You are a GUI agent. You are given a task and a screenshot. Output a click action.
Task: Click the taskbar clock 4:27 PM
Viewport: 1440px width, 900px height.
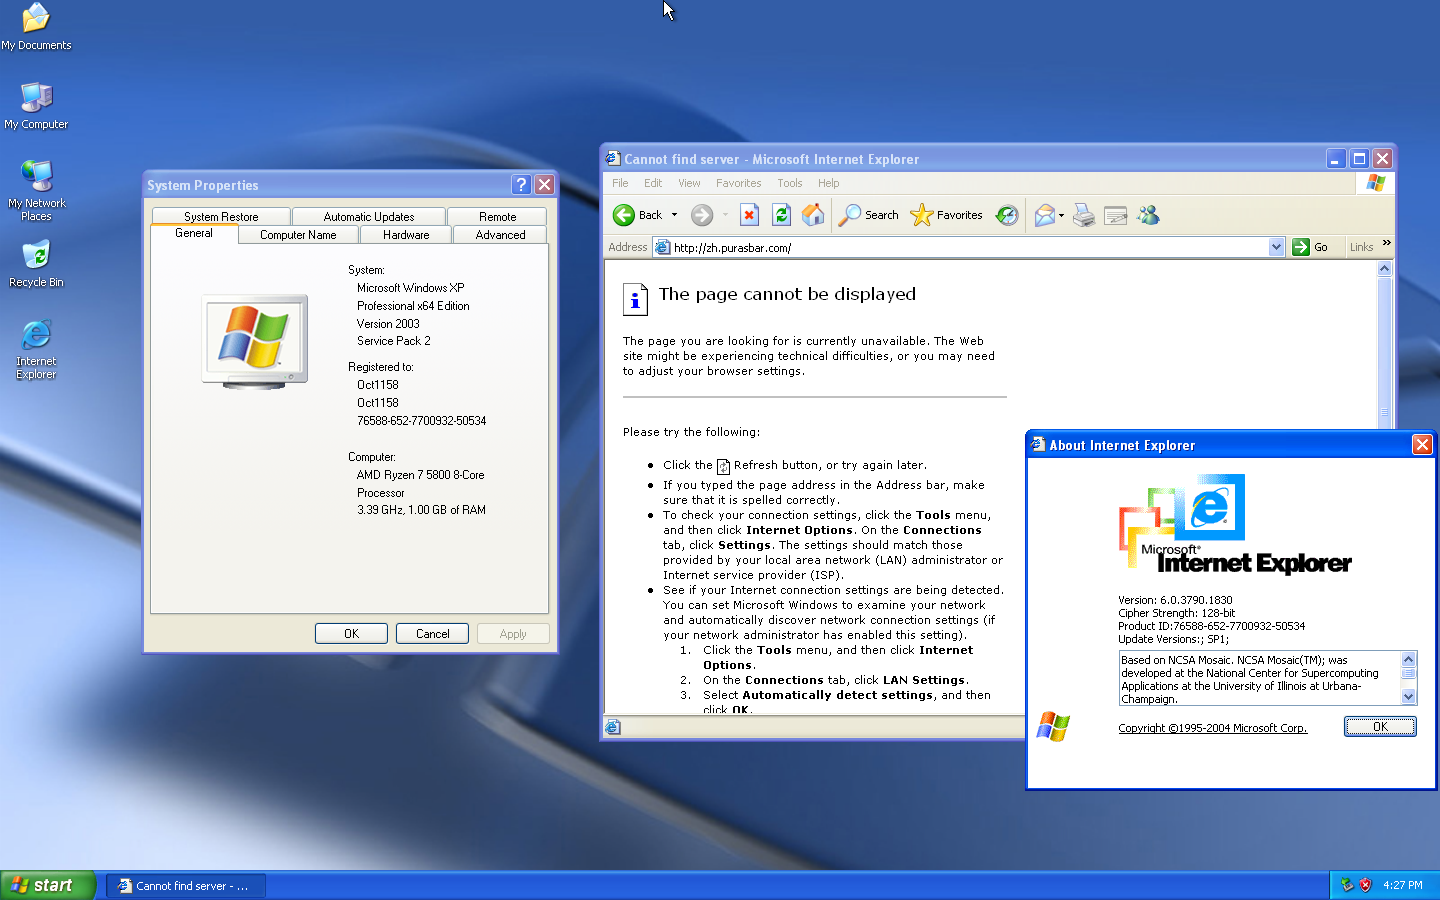tap(1402, 885)
